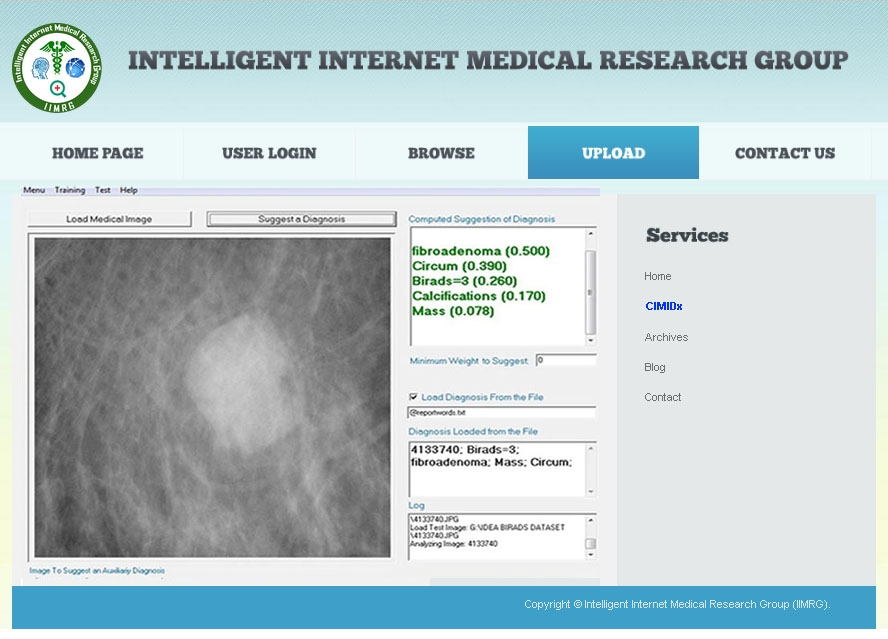Click the Minimum Weight to Suggest field
This screenshot has width=888, height=639.
565,360
